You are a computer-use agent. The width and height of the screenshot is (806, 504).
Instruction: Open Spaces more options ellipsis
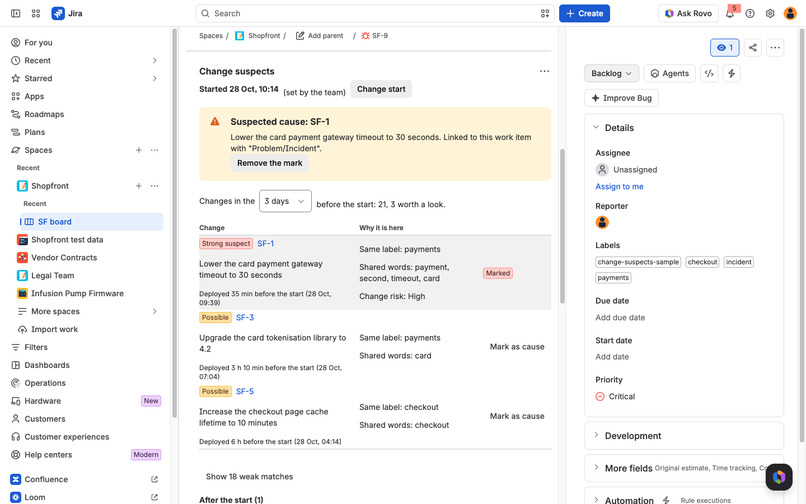coord(154,150)
